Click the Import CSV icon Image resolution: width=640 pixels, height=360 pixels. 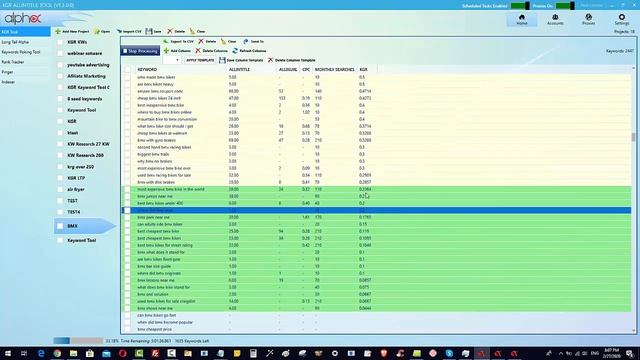pyautogui.click(x=119, y=31)
